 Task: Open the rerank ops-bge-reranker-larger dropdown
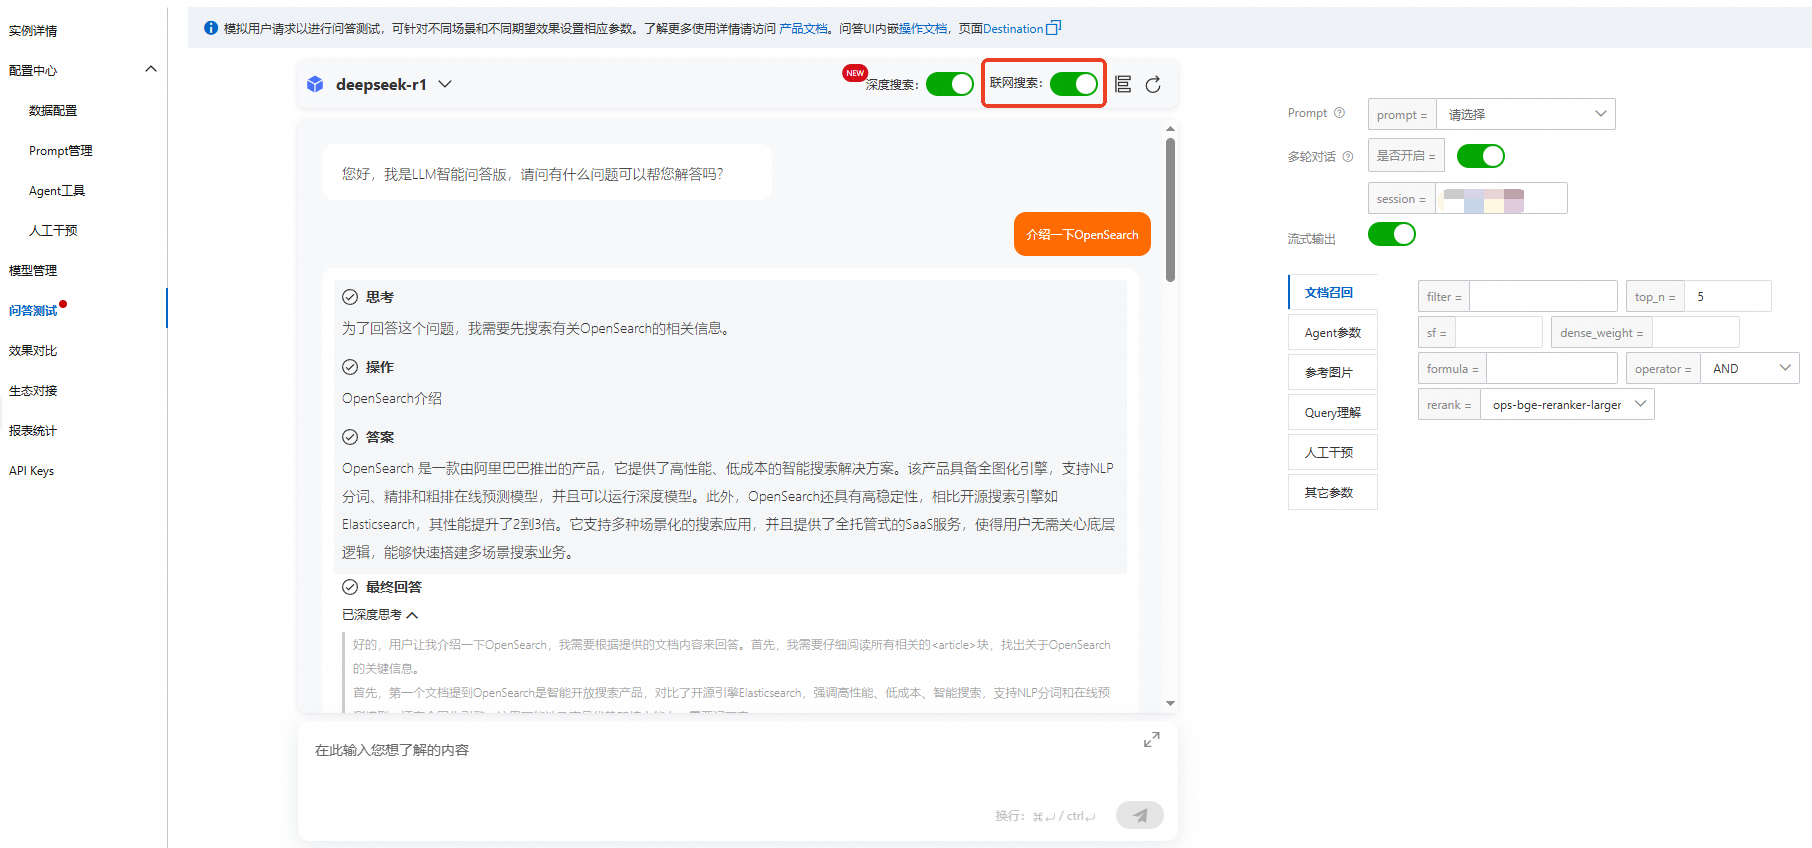(x=1566, y=405)
